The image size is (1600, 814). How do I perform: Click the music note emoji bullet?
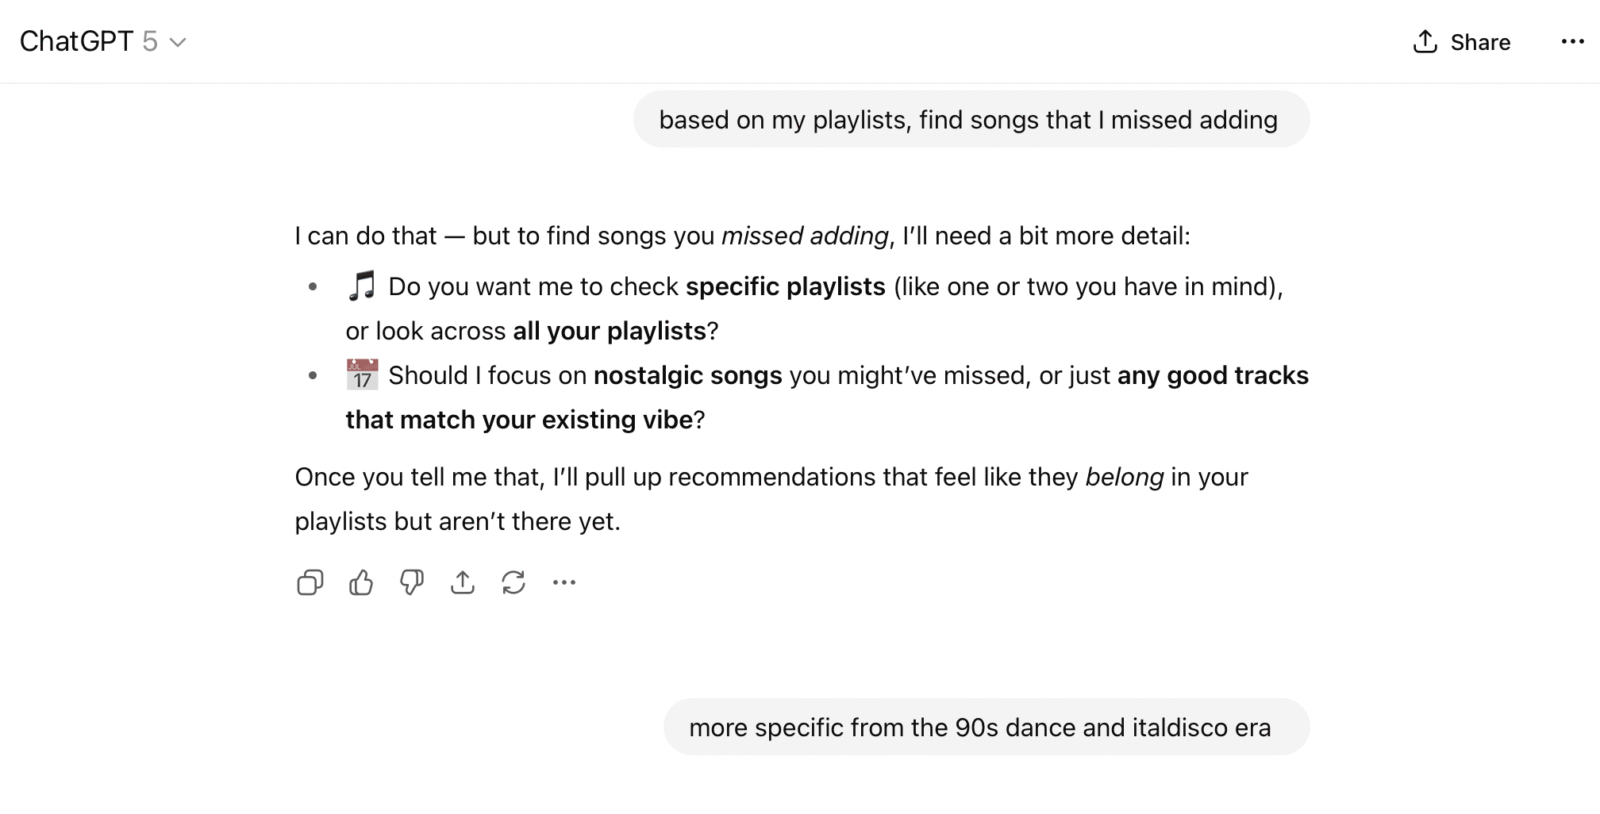pyautogui.click(x=361, y=286)
